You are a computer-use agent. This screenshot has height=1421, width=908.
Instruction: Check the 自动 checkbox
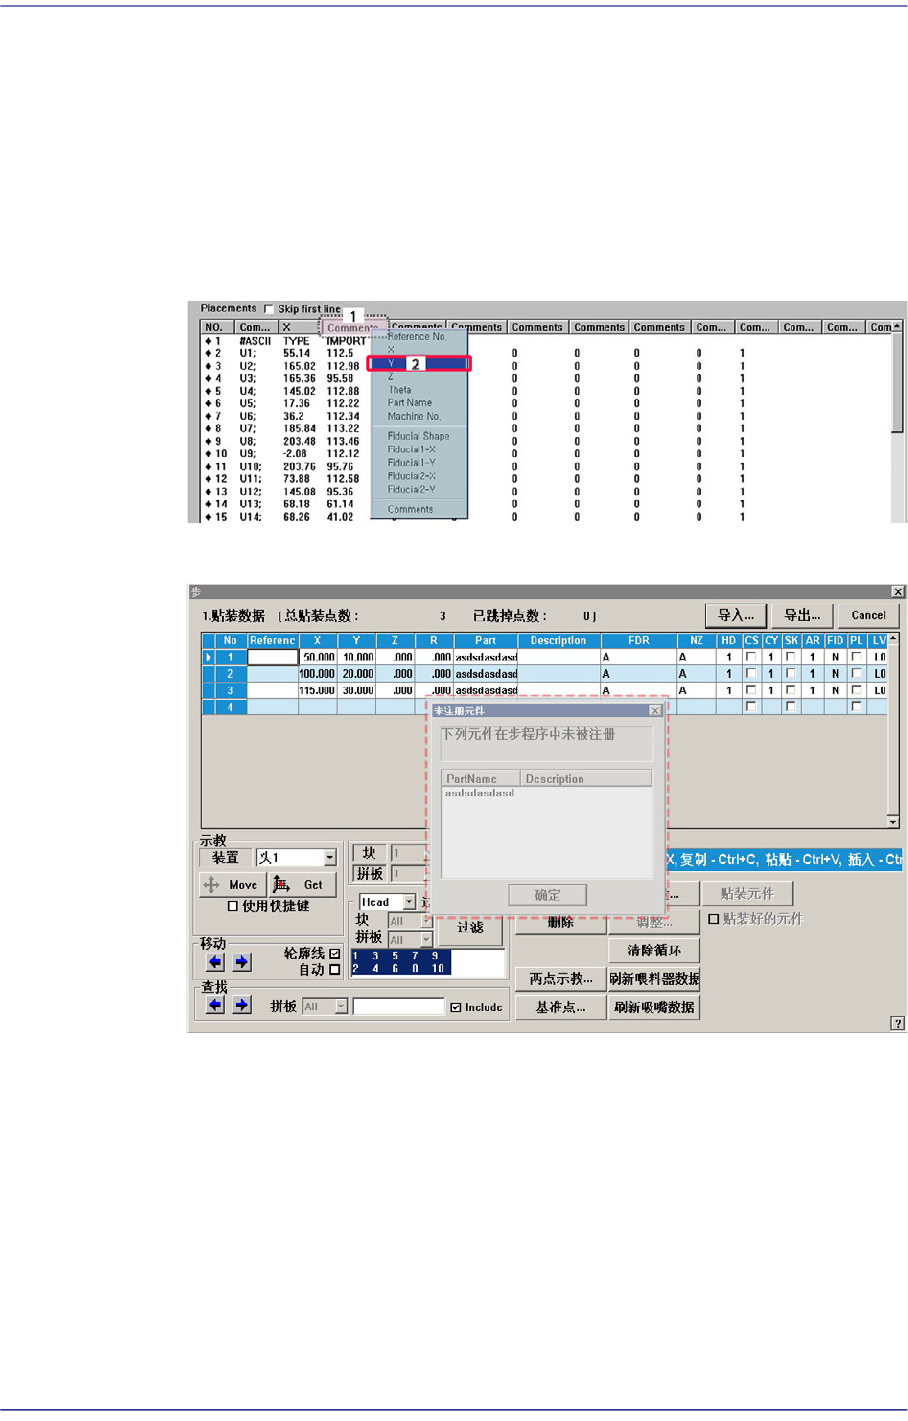pyautogui.click(x=334, y=969)
